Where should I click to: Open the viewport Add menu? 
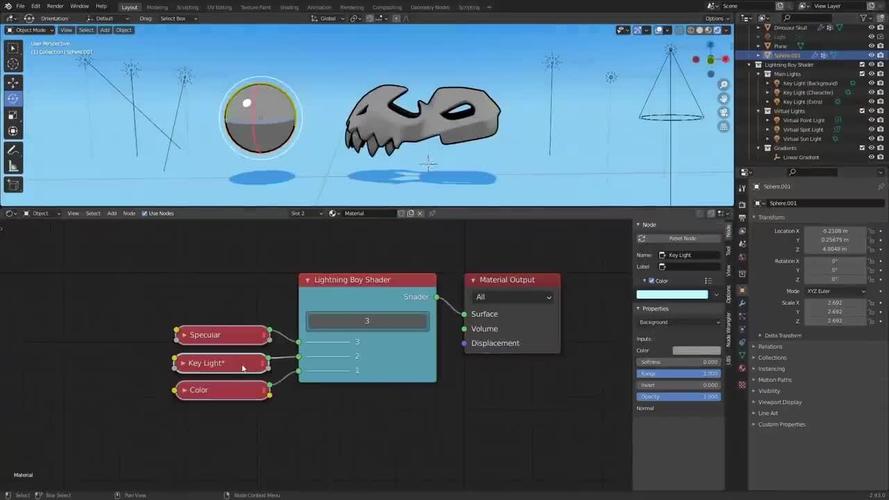pyautogui.click(x=105, y=30)
